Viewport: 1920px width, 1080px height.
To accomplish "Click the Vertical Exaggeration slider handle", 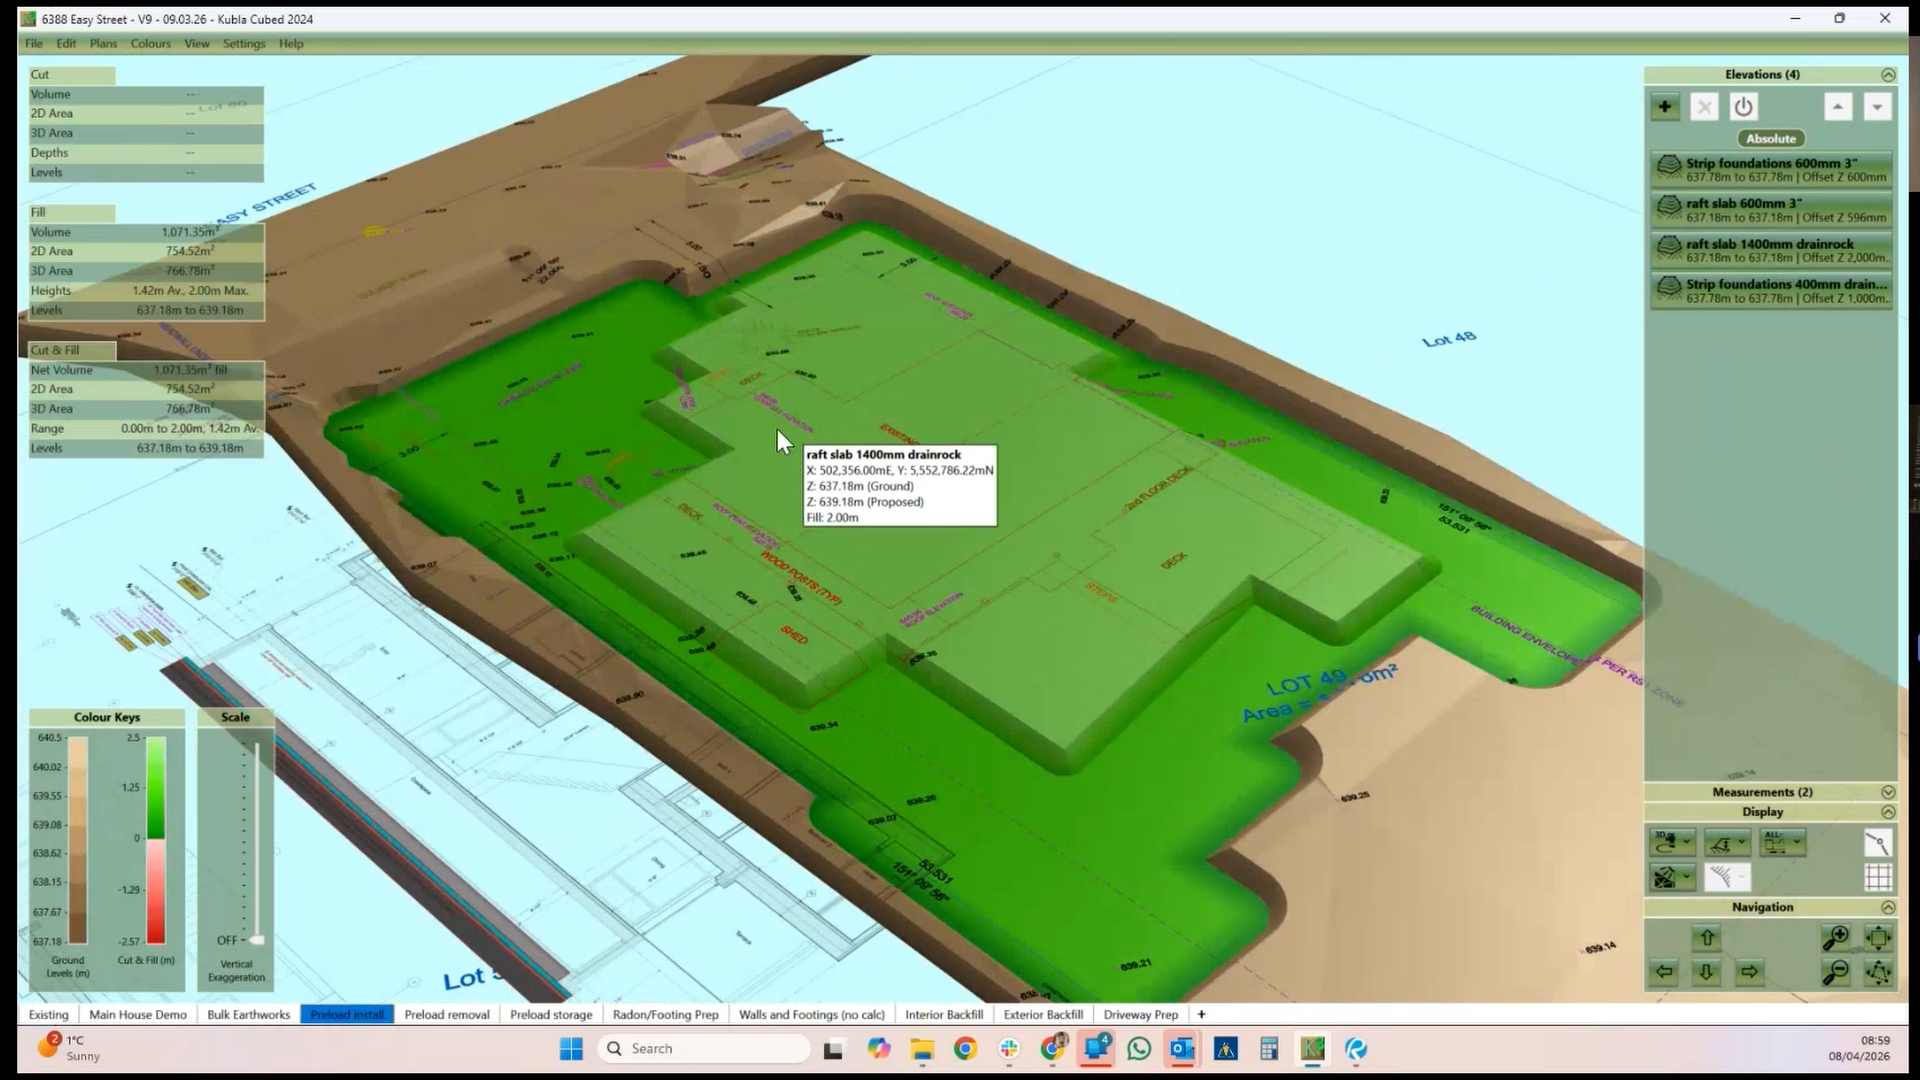I will tap(257, 940).
